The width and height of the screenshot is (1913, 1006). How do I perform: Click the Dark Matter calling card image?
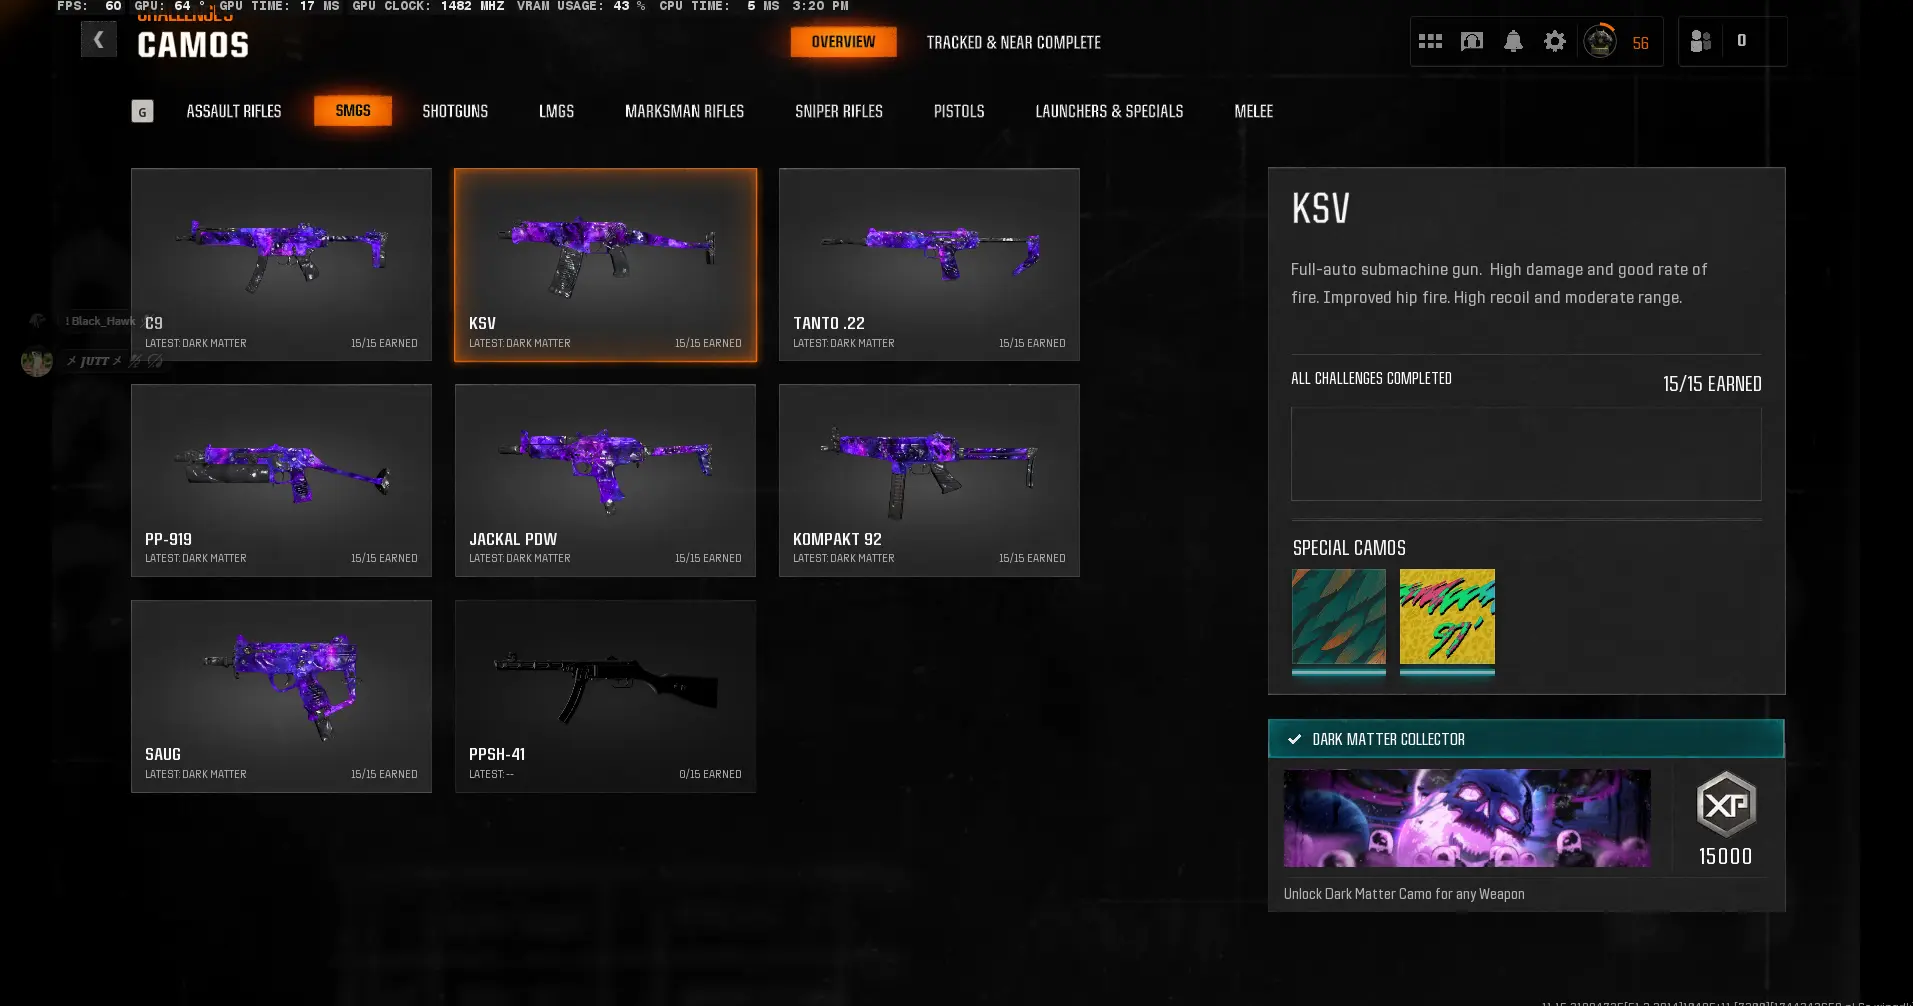[1467, 818]
